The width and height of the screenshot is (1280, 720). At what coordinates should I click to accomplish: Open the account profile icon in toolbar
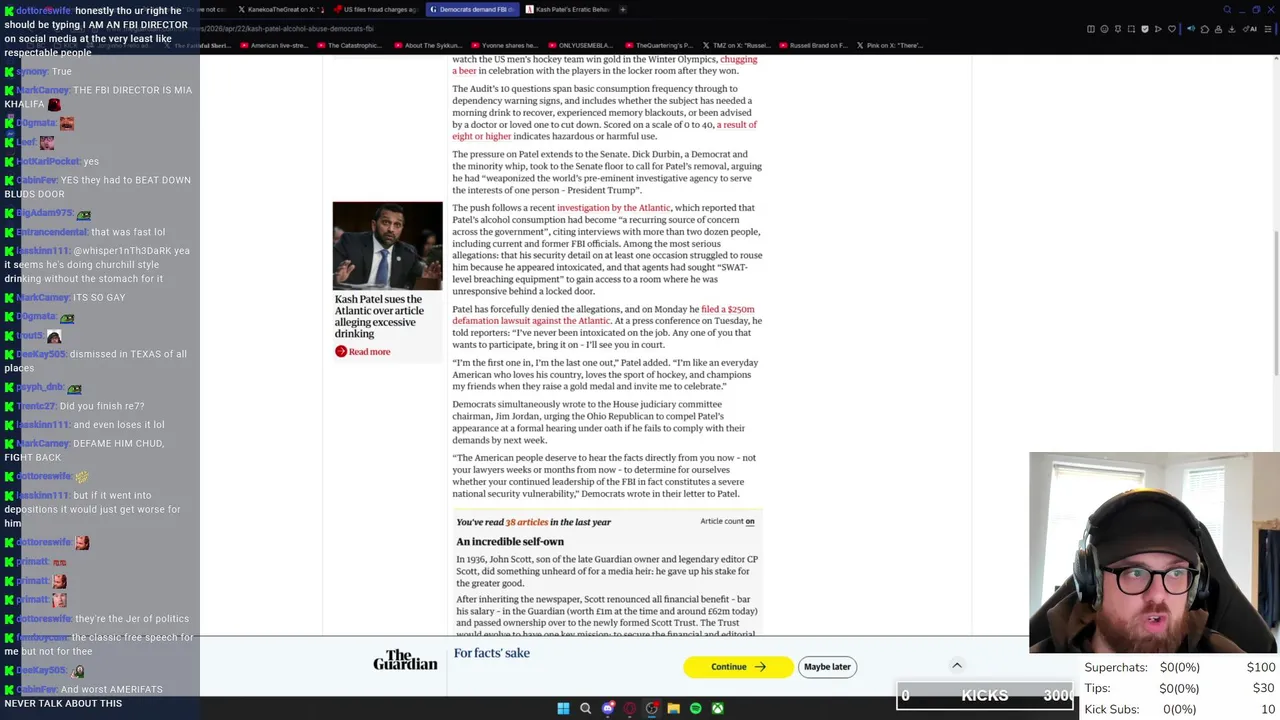click(1218, 29)
